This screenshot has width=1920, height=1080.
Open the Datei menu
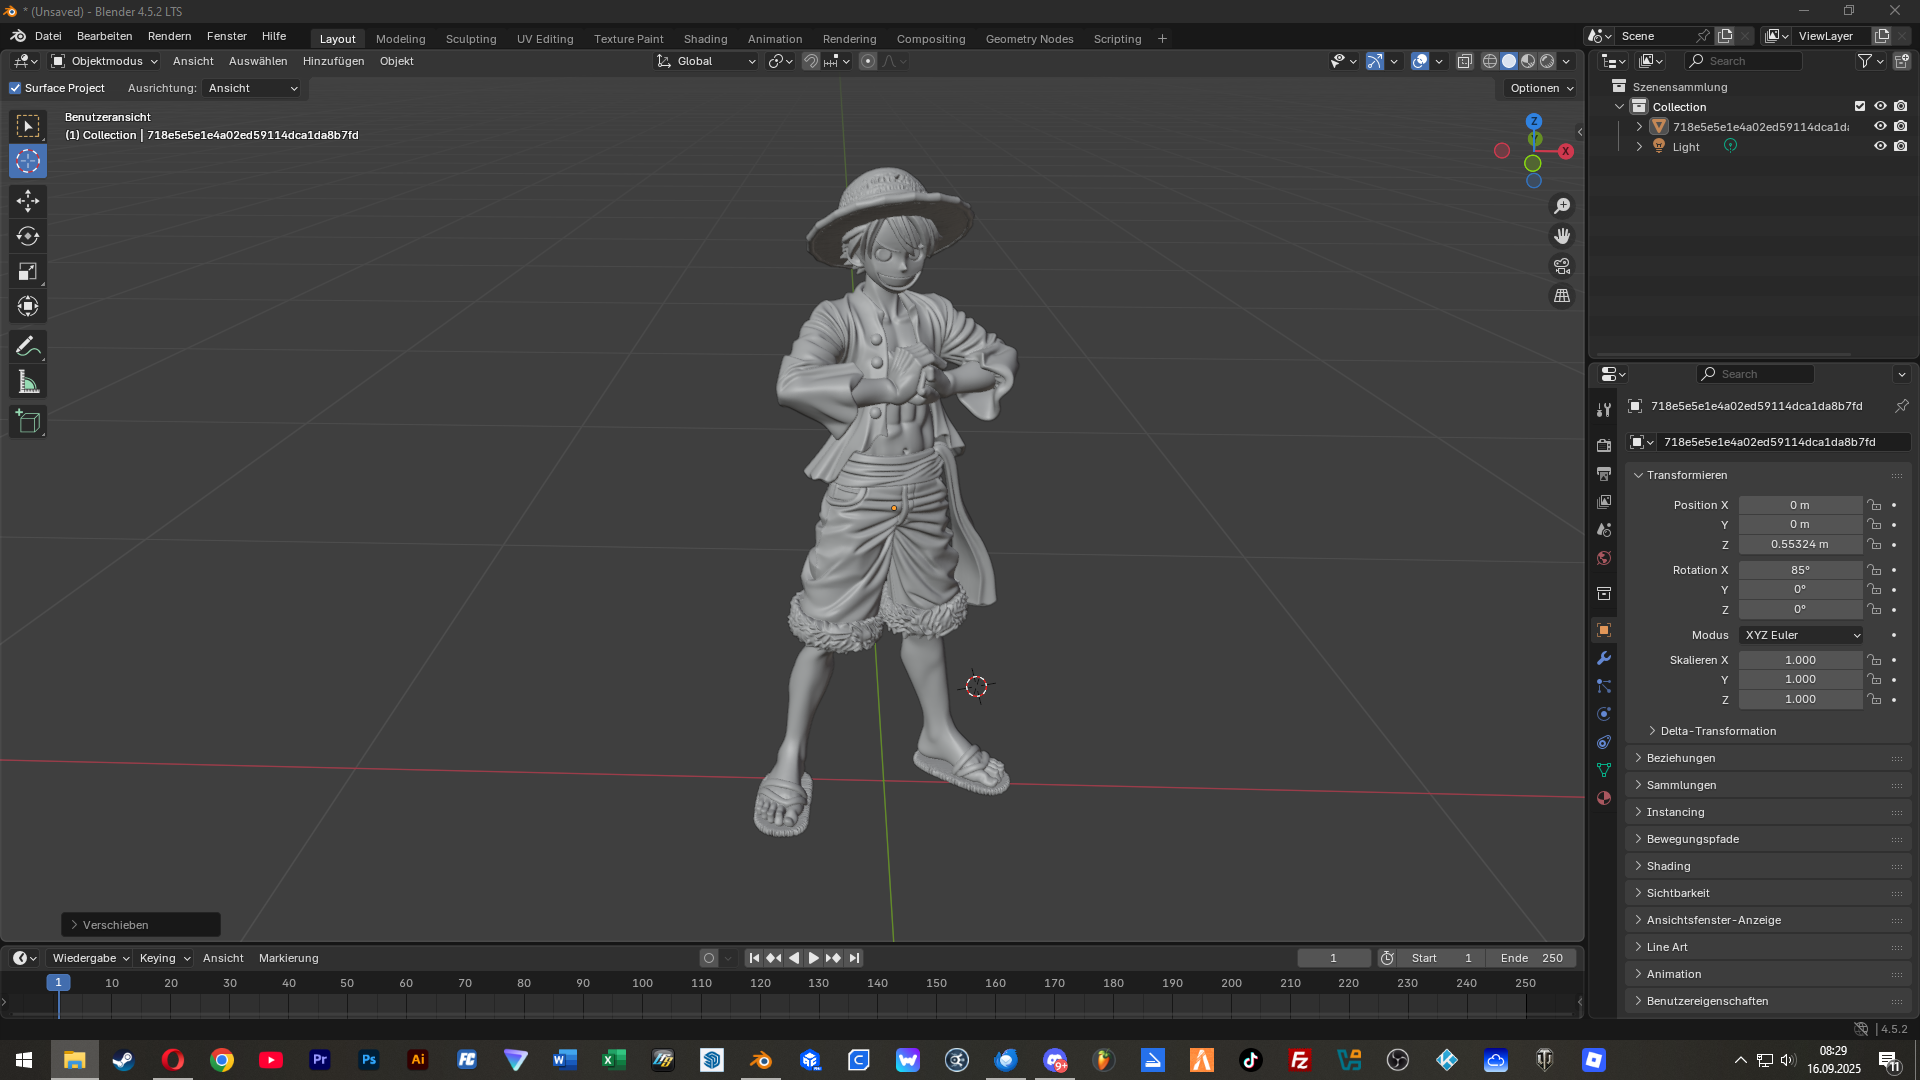[48, 36]
